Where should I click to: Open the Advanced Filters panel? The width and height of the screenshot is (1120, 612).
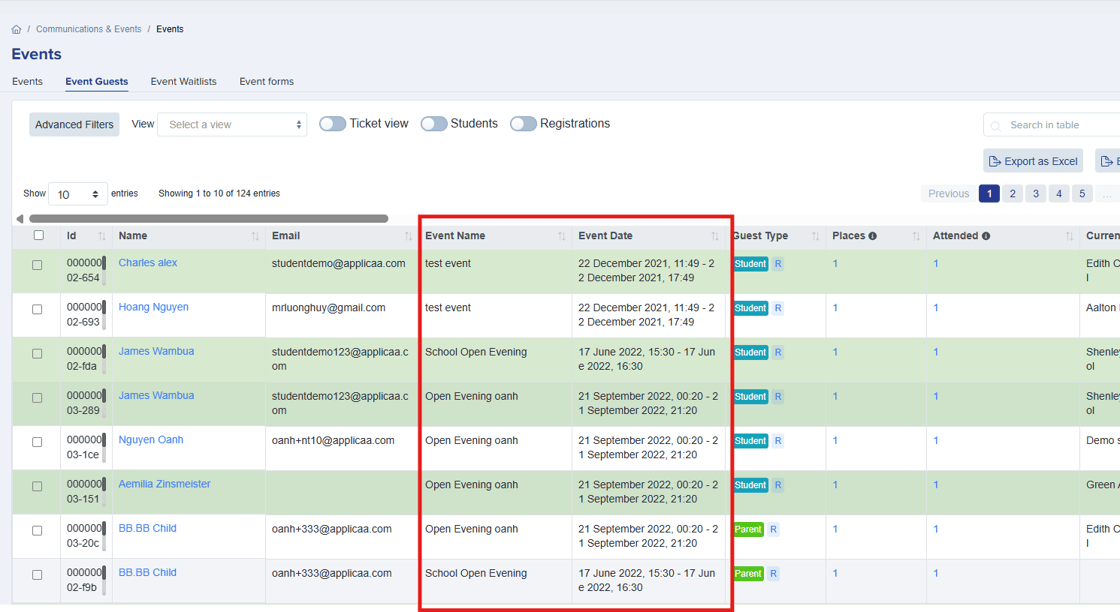point(74,125)
